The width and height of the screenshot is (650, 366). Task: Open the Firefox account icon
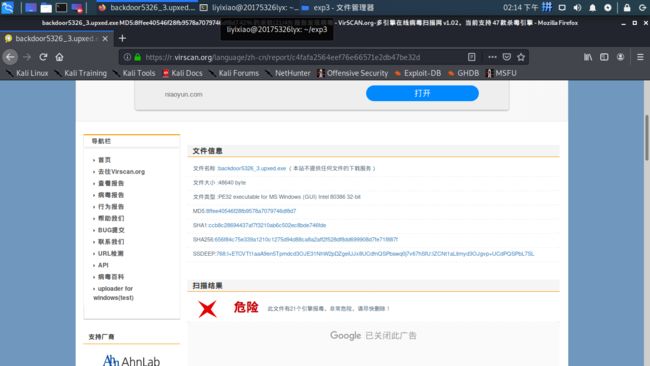[620, 57]
